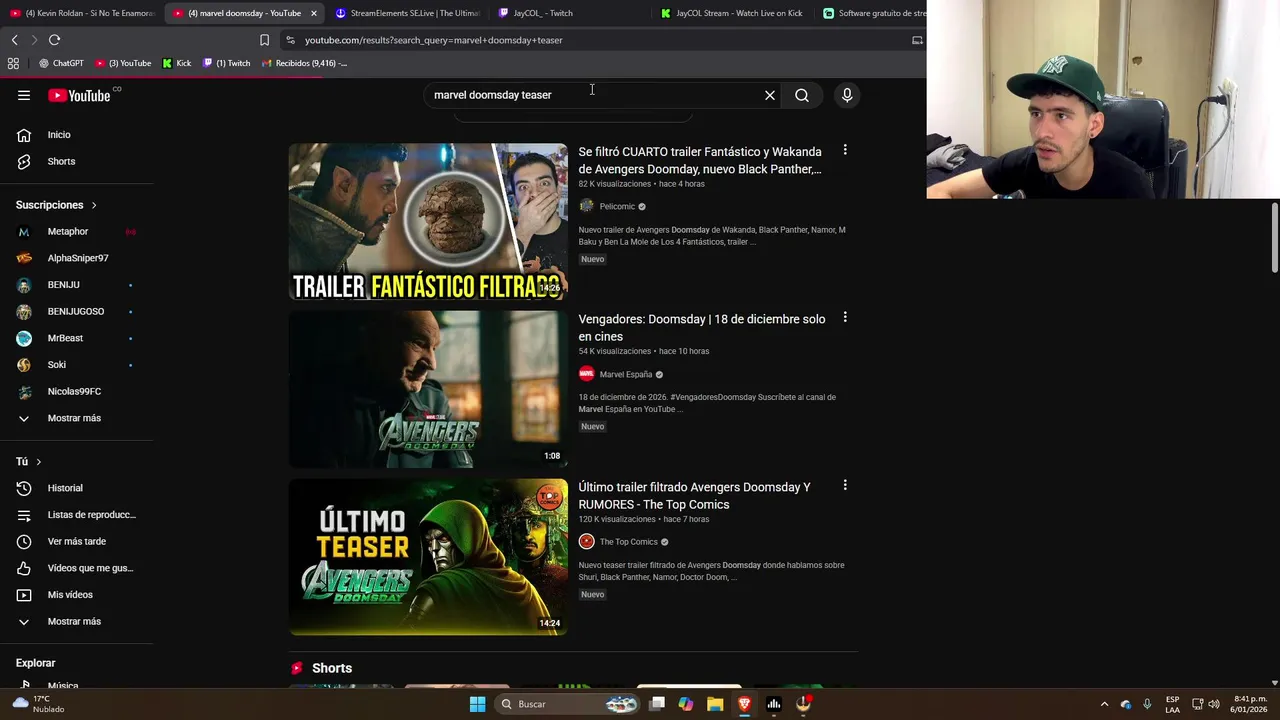Switch to the JayCOL Stream Kick tab

pyautogui.click(x=733, y=13)
